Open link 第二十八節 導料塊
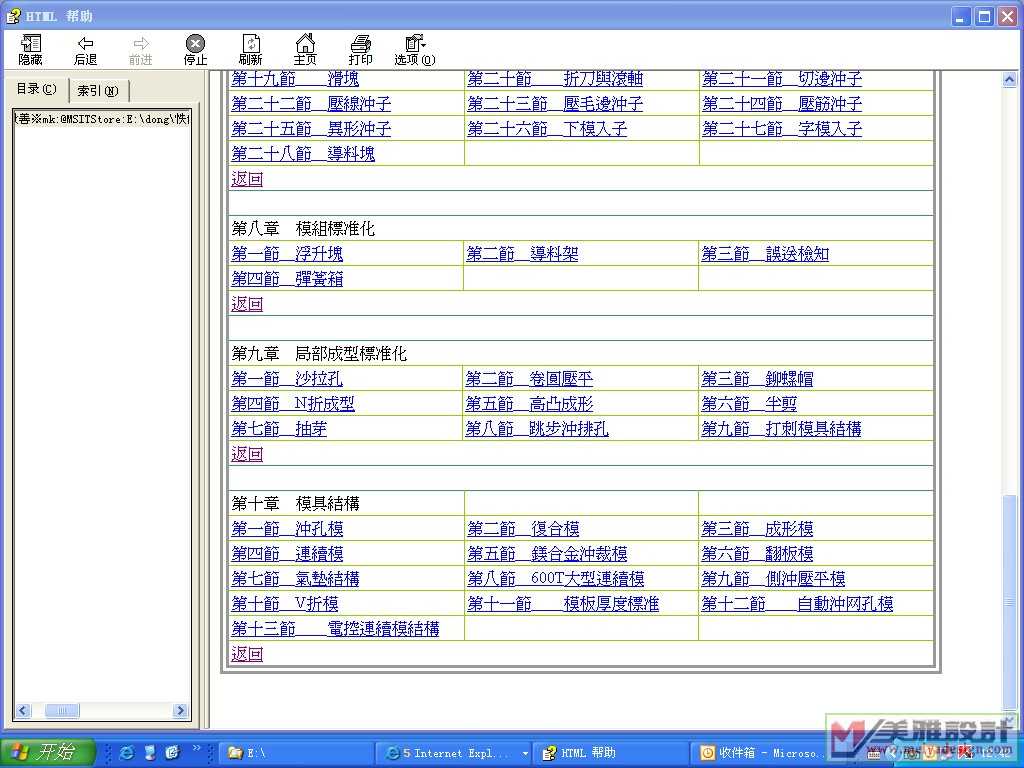The image size is (1024, 768). pyautogui.click(x=303, y=154)
